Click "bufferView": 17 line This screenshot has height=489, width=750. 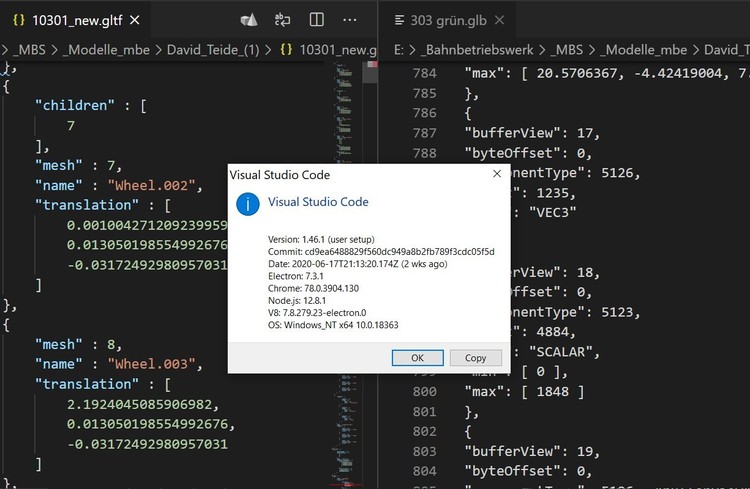coord(532,133)
